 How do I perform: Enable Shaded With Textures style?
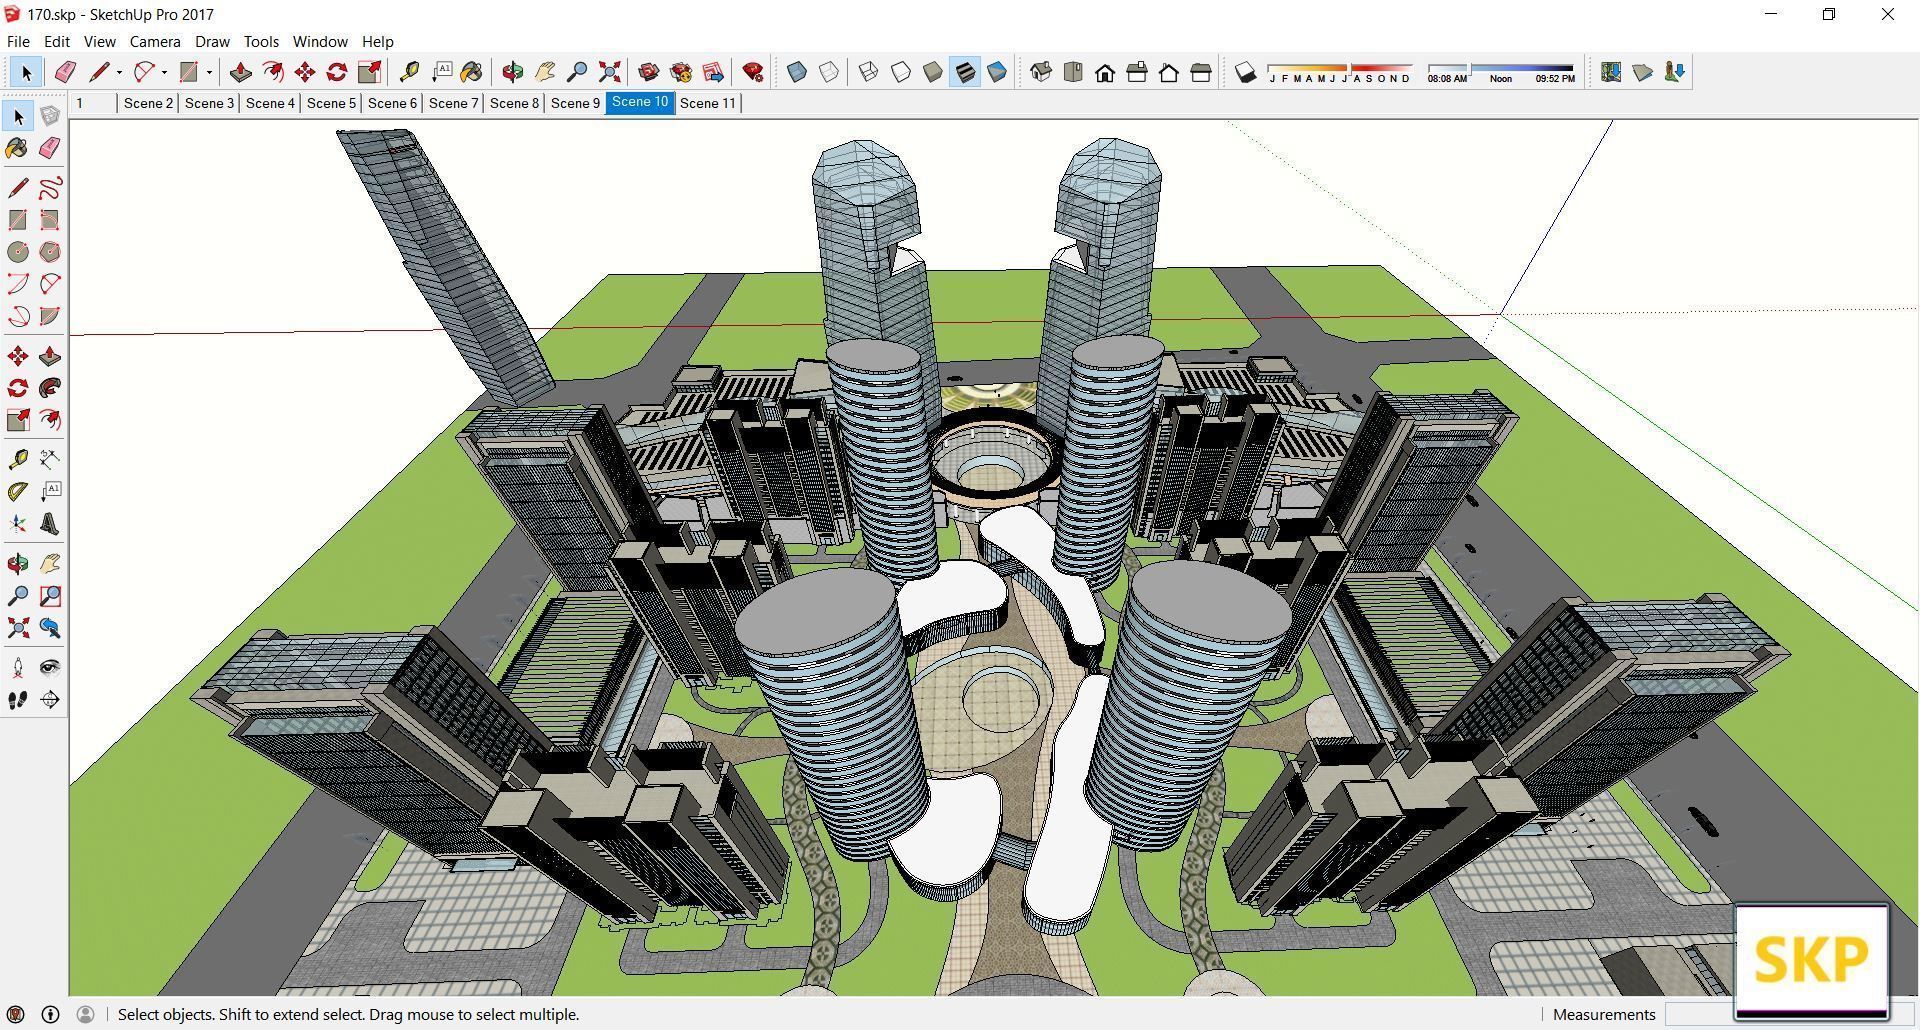(x=964, y=72)
